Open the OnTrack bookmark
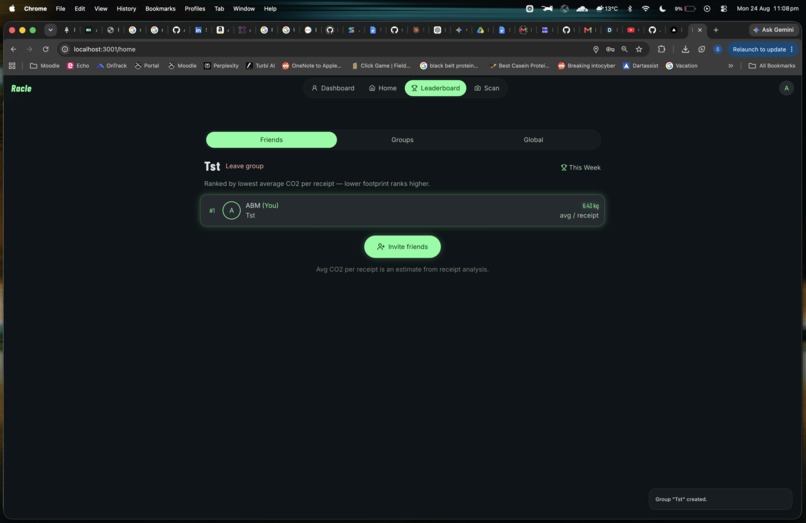Viewport: 806px width, 523px height. pos(112,66)
